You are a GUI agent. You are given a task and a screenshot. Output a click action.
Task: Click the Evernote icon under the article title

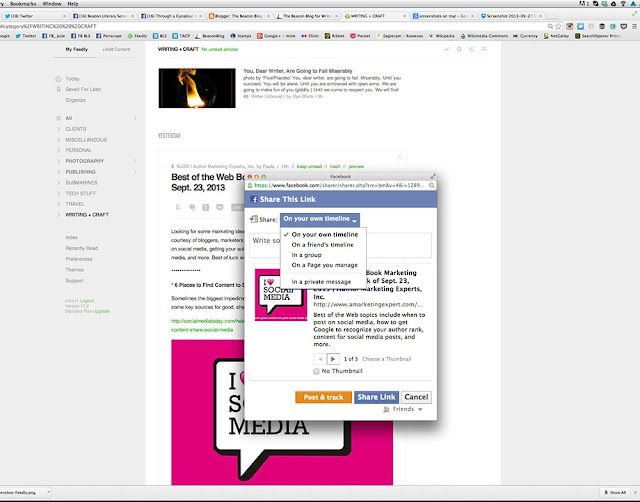point(192,207)
